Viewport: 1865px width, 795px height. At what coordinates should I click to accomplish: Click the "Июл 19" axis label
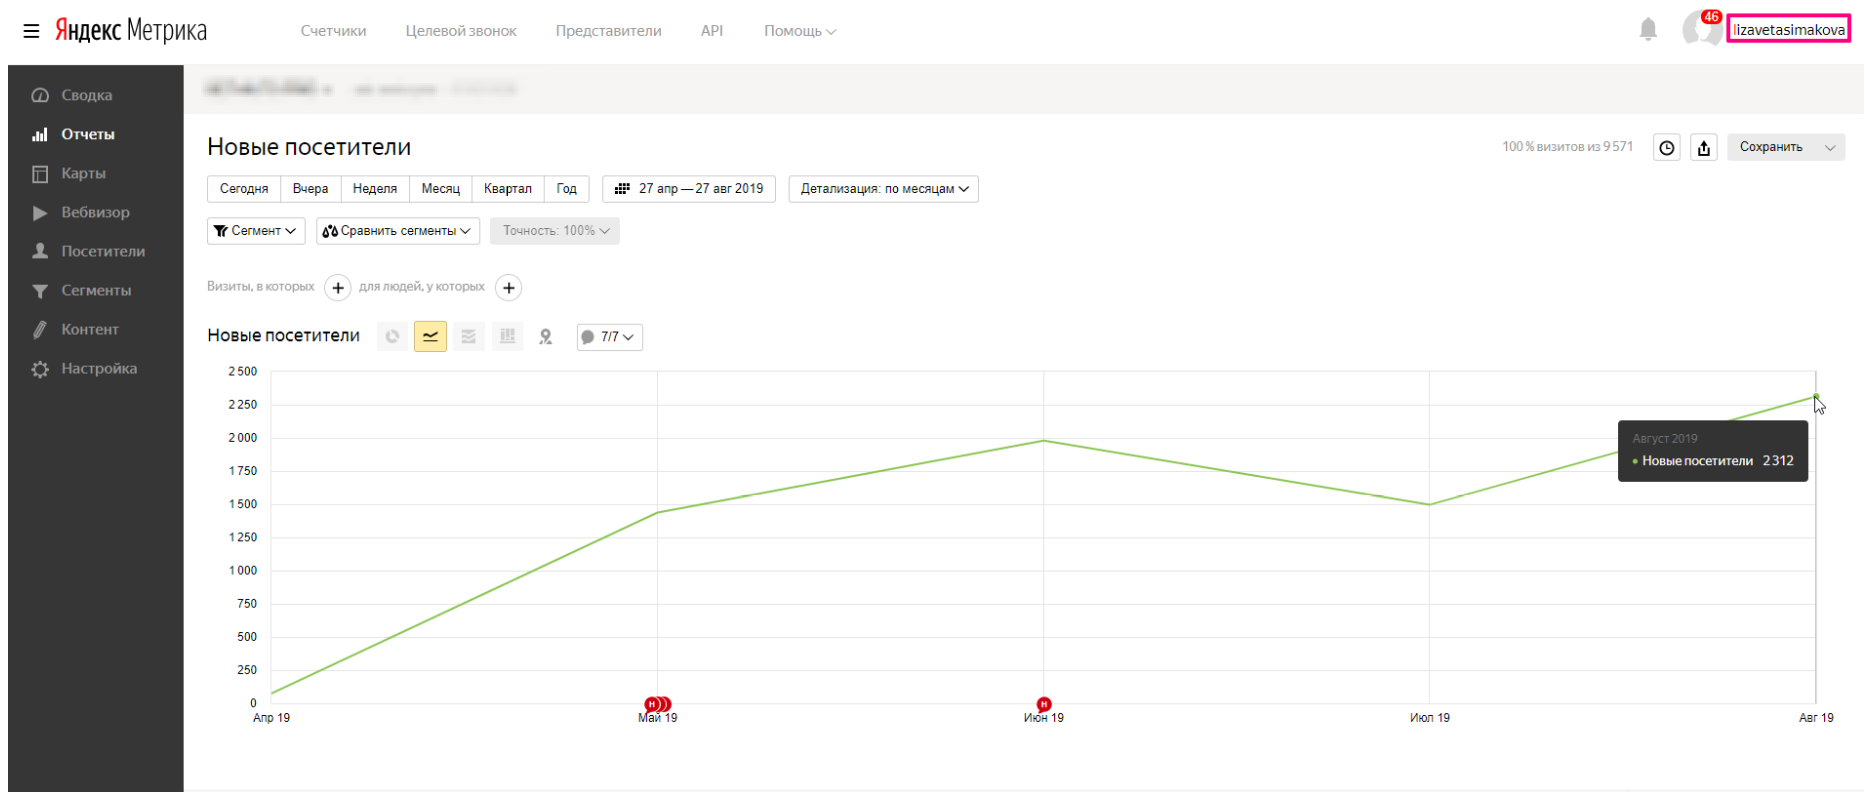pyautogui.click(x=1430, y=718)
